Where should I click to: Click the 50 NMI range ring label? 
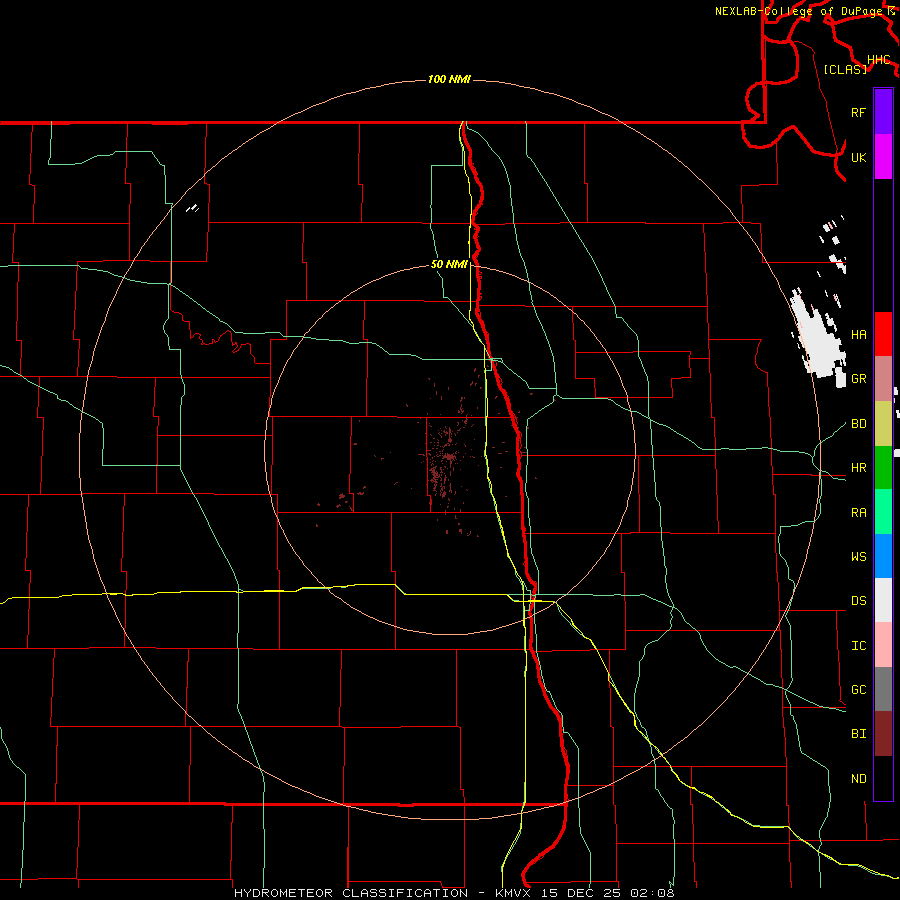(449, 264)
